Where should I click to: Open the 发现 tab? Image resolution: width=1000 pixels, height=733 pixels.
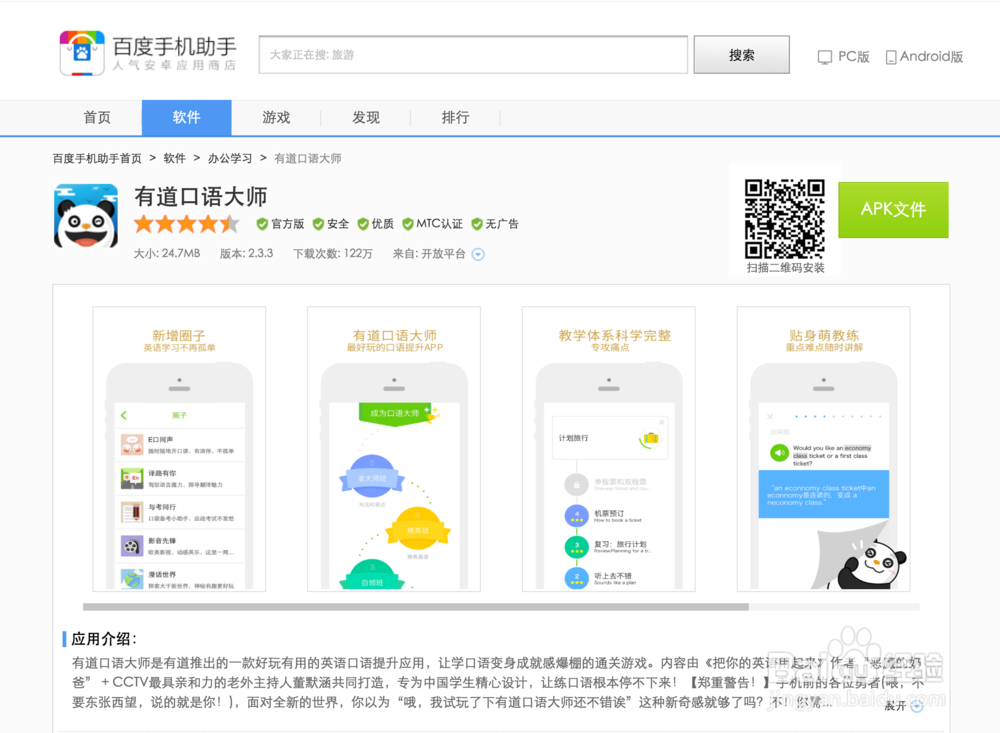click(x=366, y=117)
